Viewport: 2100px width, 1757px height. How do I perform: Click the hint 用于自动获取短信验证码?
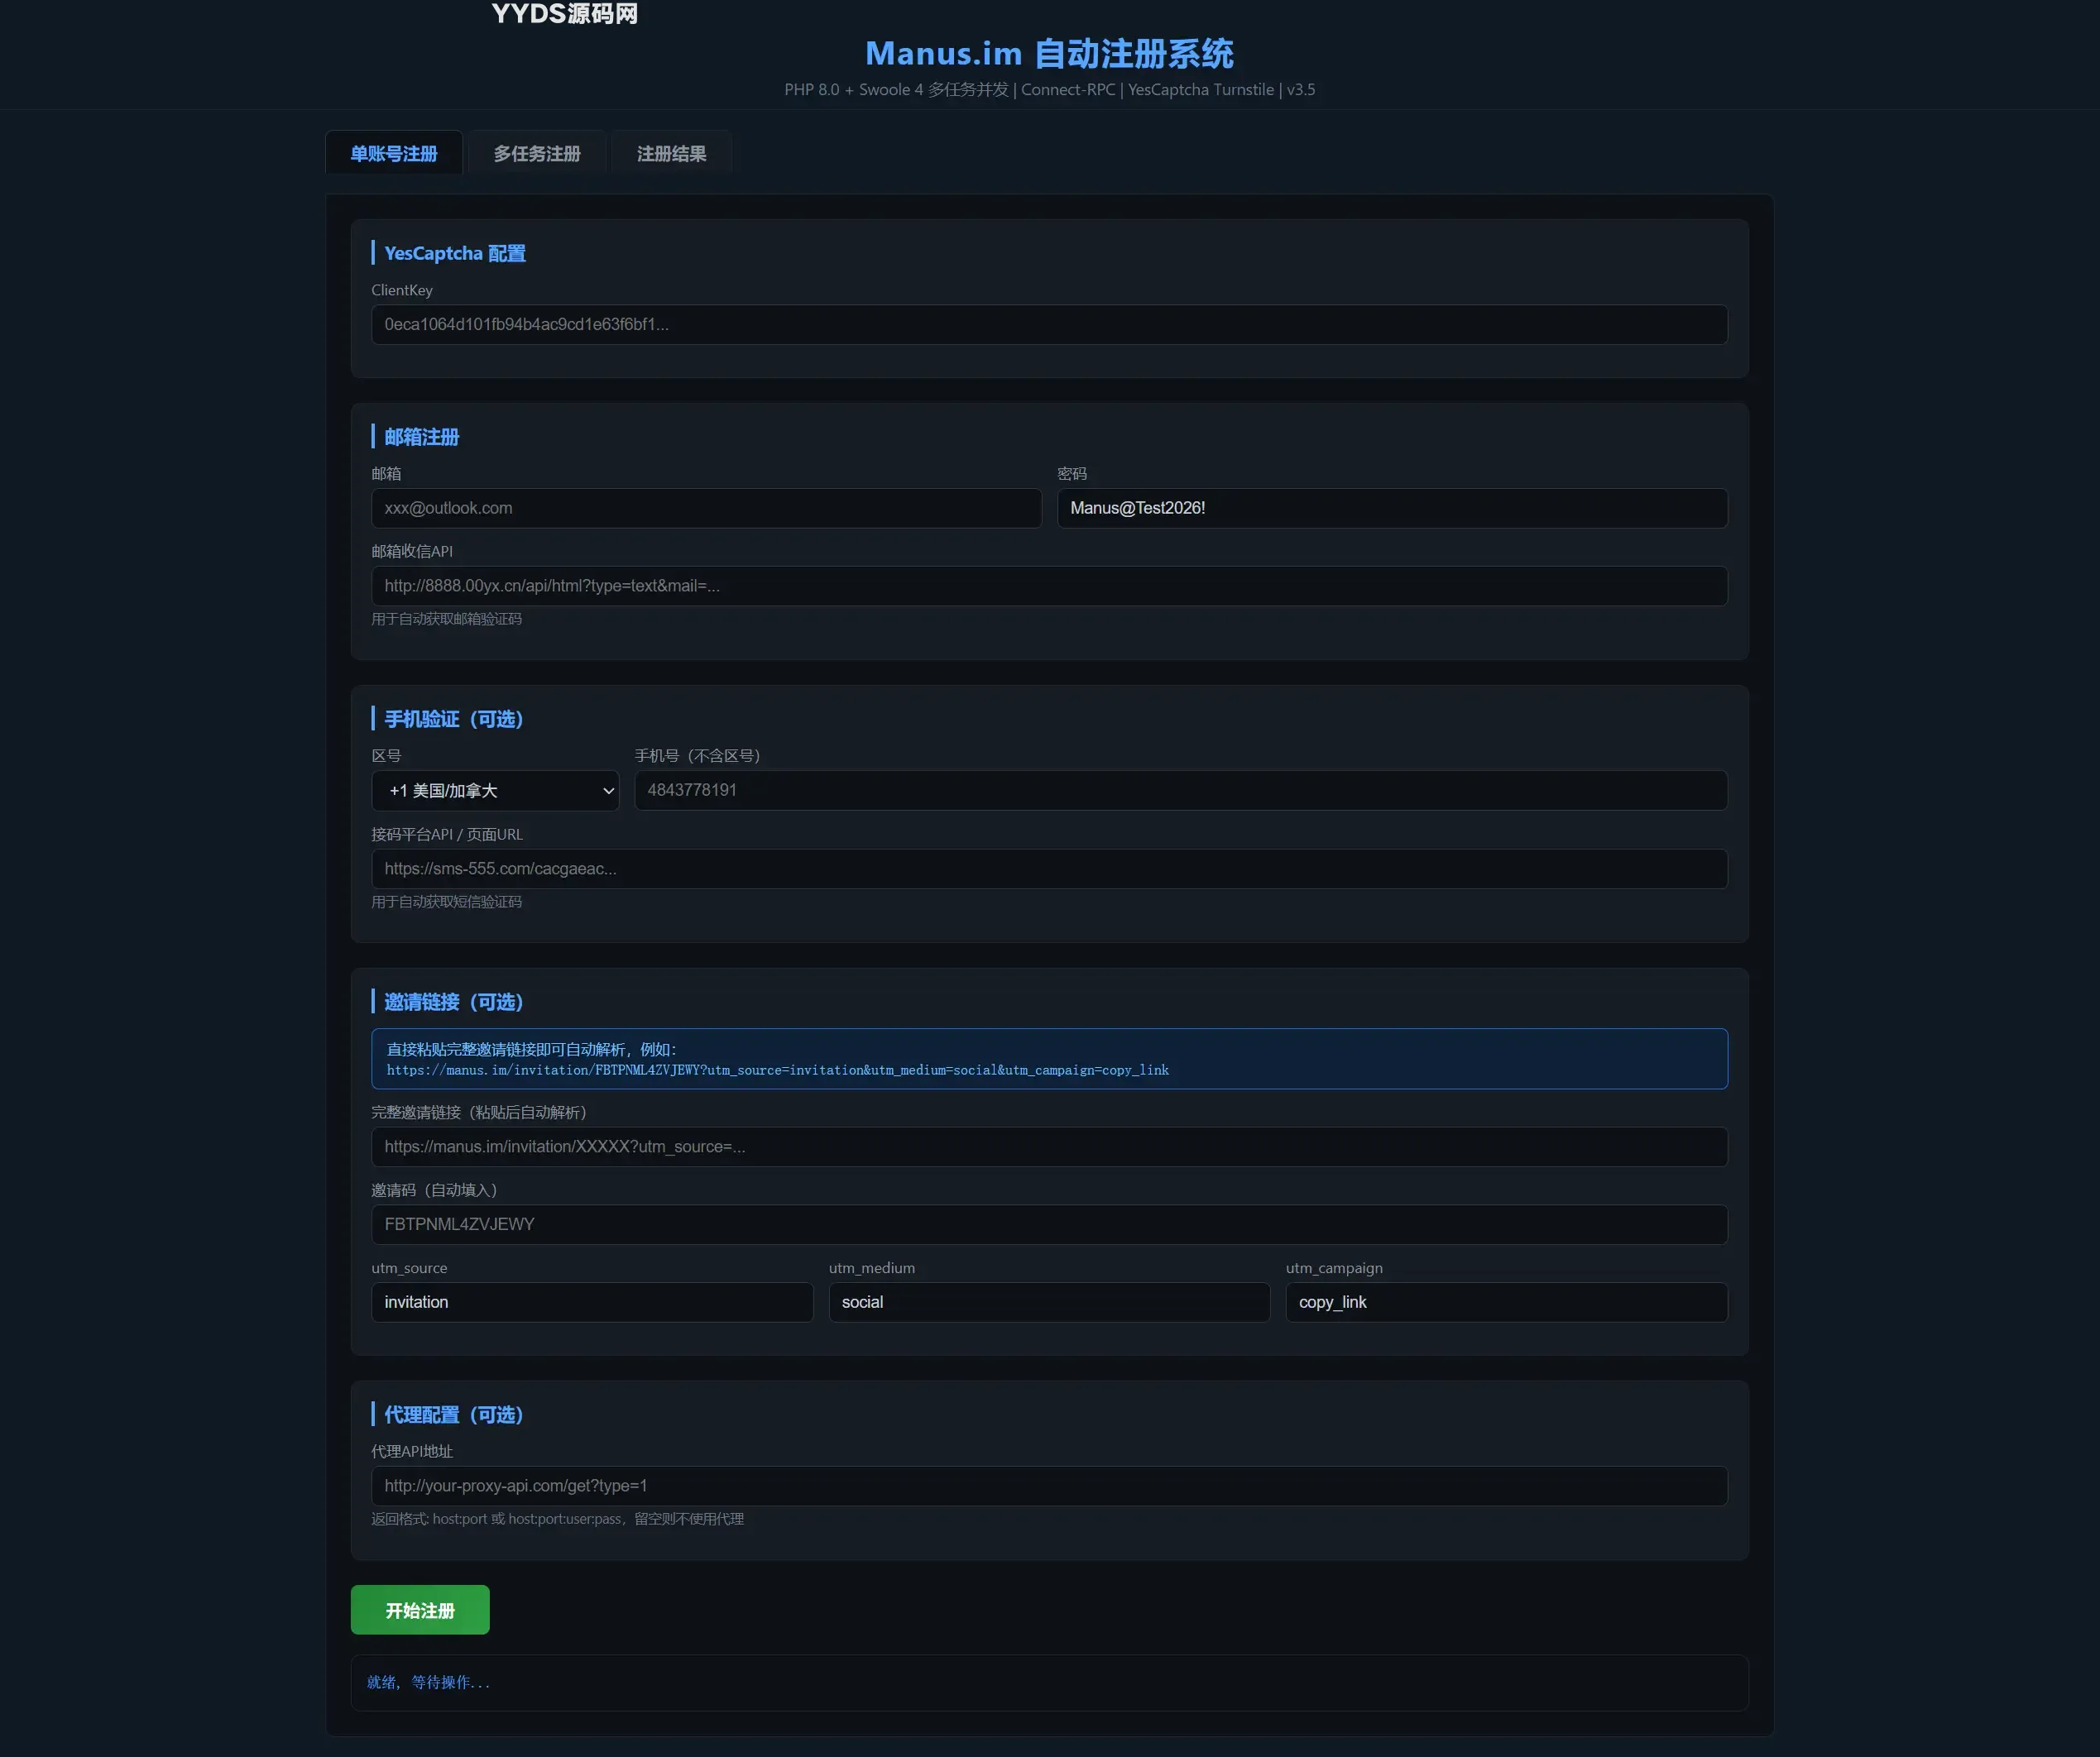(446, 902)
